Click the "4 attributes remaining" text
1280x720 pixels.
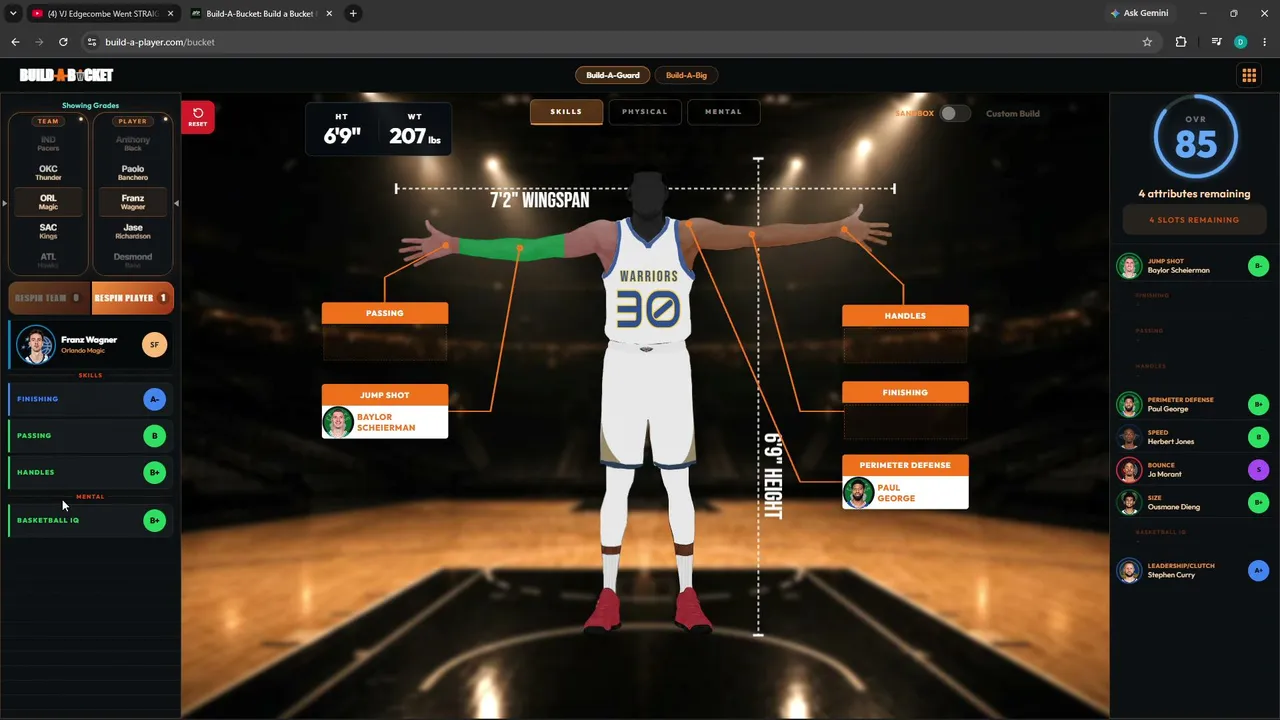pos(1194,194)
